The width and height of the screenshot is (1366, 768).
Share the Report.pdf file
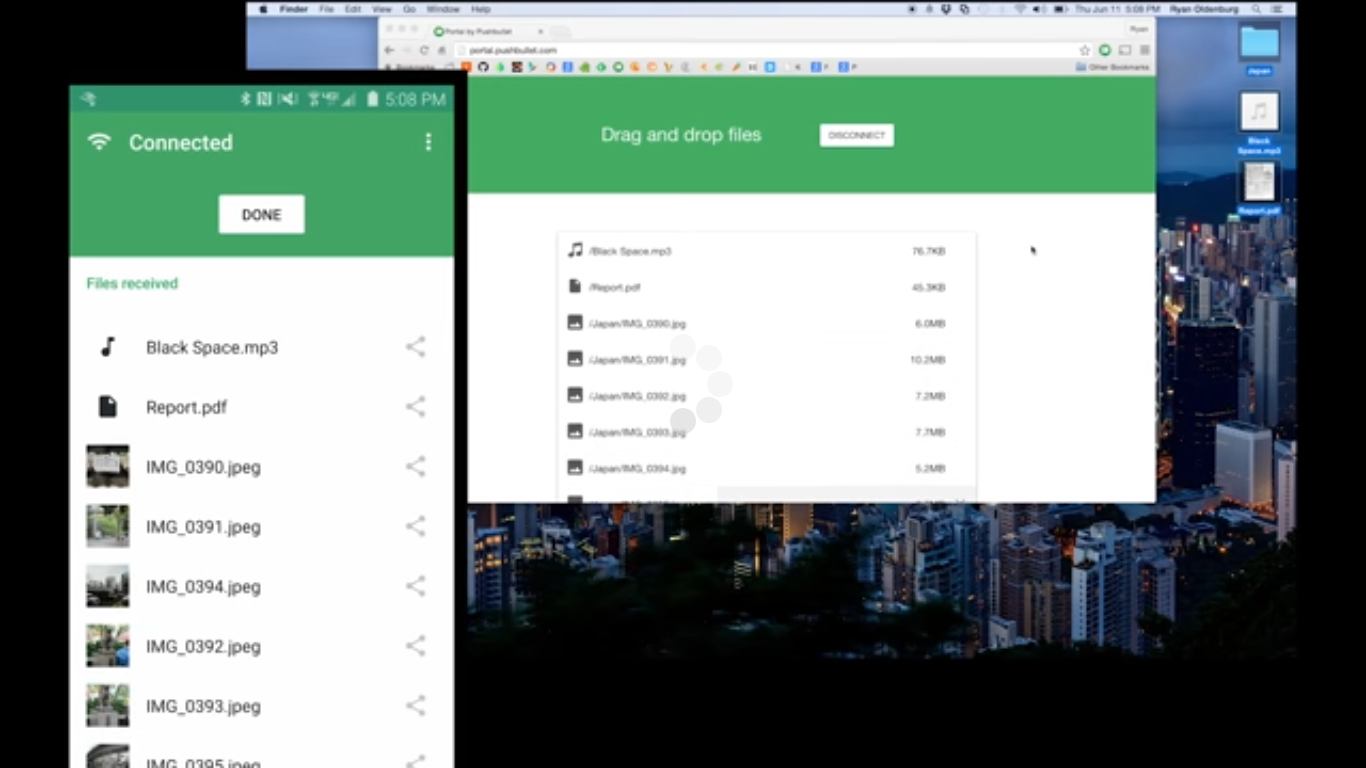(415, 407)
